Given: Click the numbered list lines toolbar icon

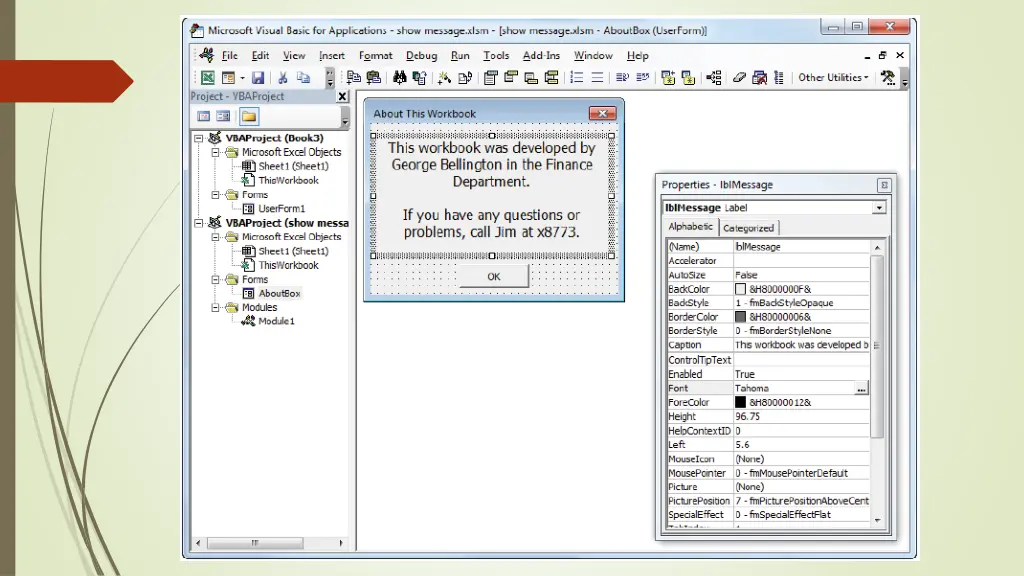Looking at the screenshot, I should pyautogui.click(x=577, y=78).
